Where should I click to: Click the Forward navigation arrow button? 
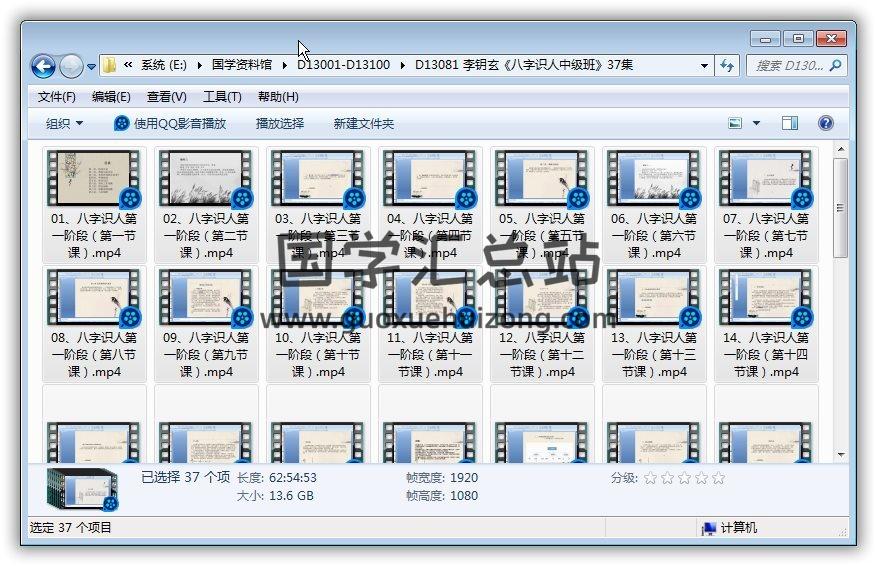coord(71,66)
